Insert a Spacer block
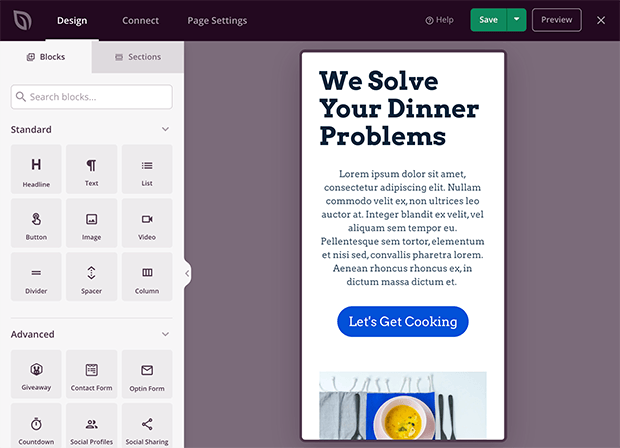620x448 pixels. point(91,277)
